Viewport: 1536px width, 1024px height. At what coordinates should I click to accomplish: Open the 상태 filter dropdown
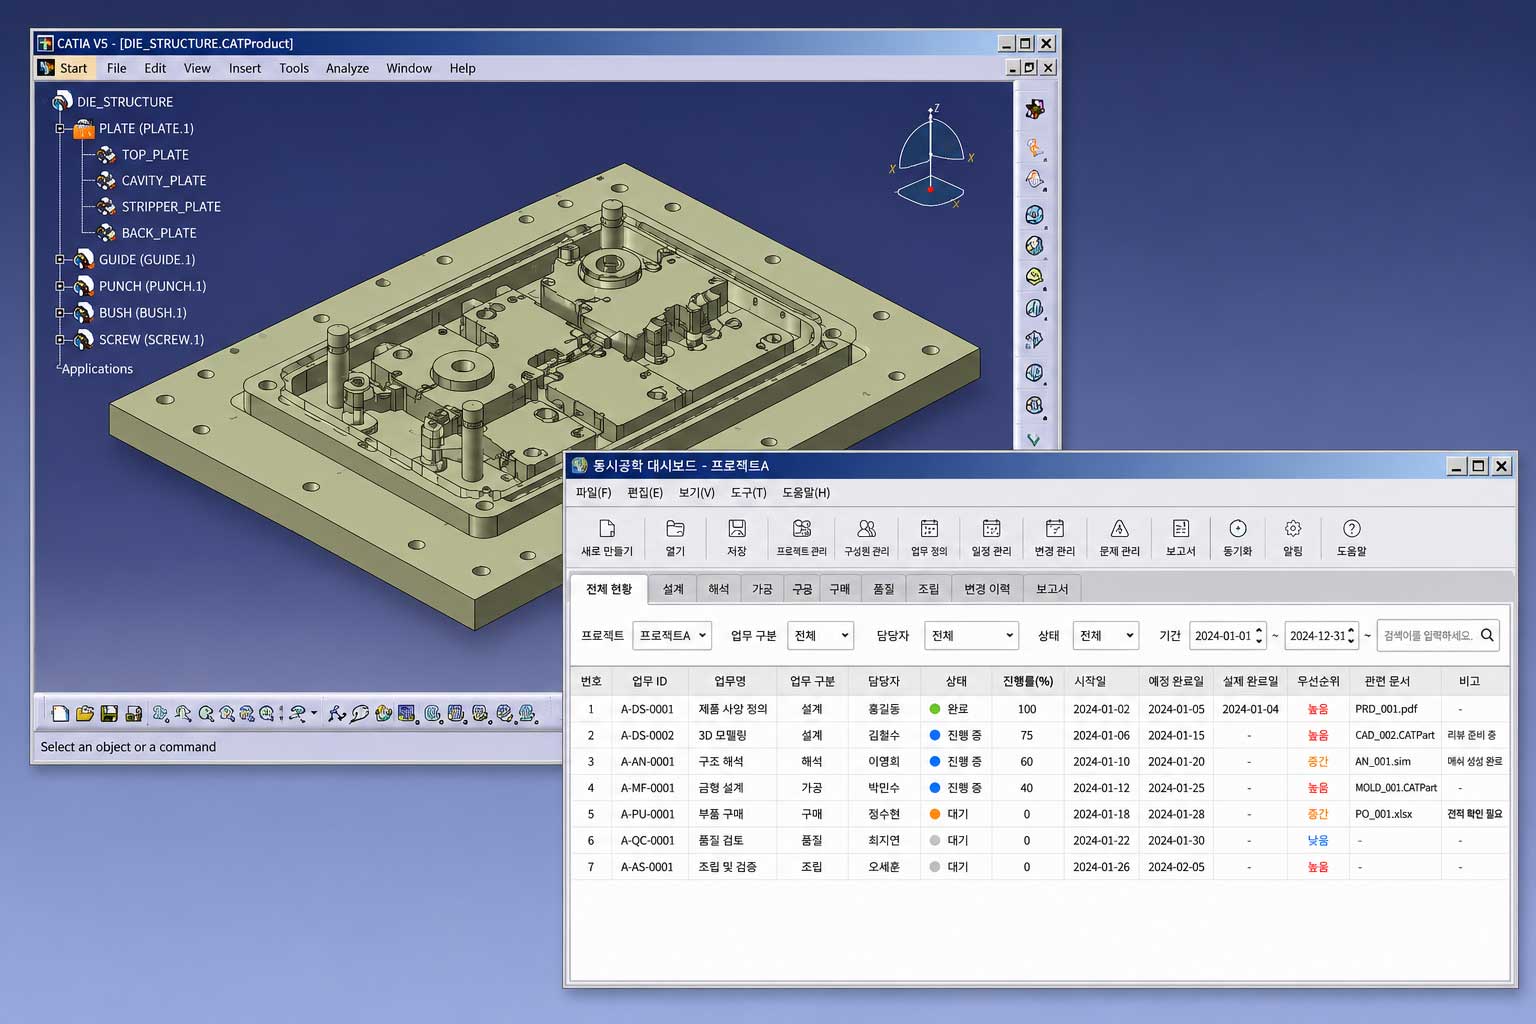pyautogui.click(x=1106, y=635)
